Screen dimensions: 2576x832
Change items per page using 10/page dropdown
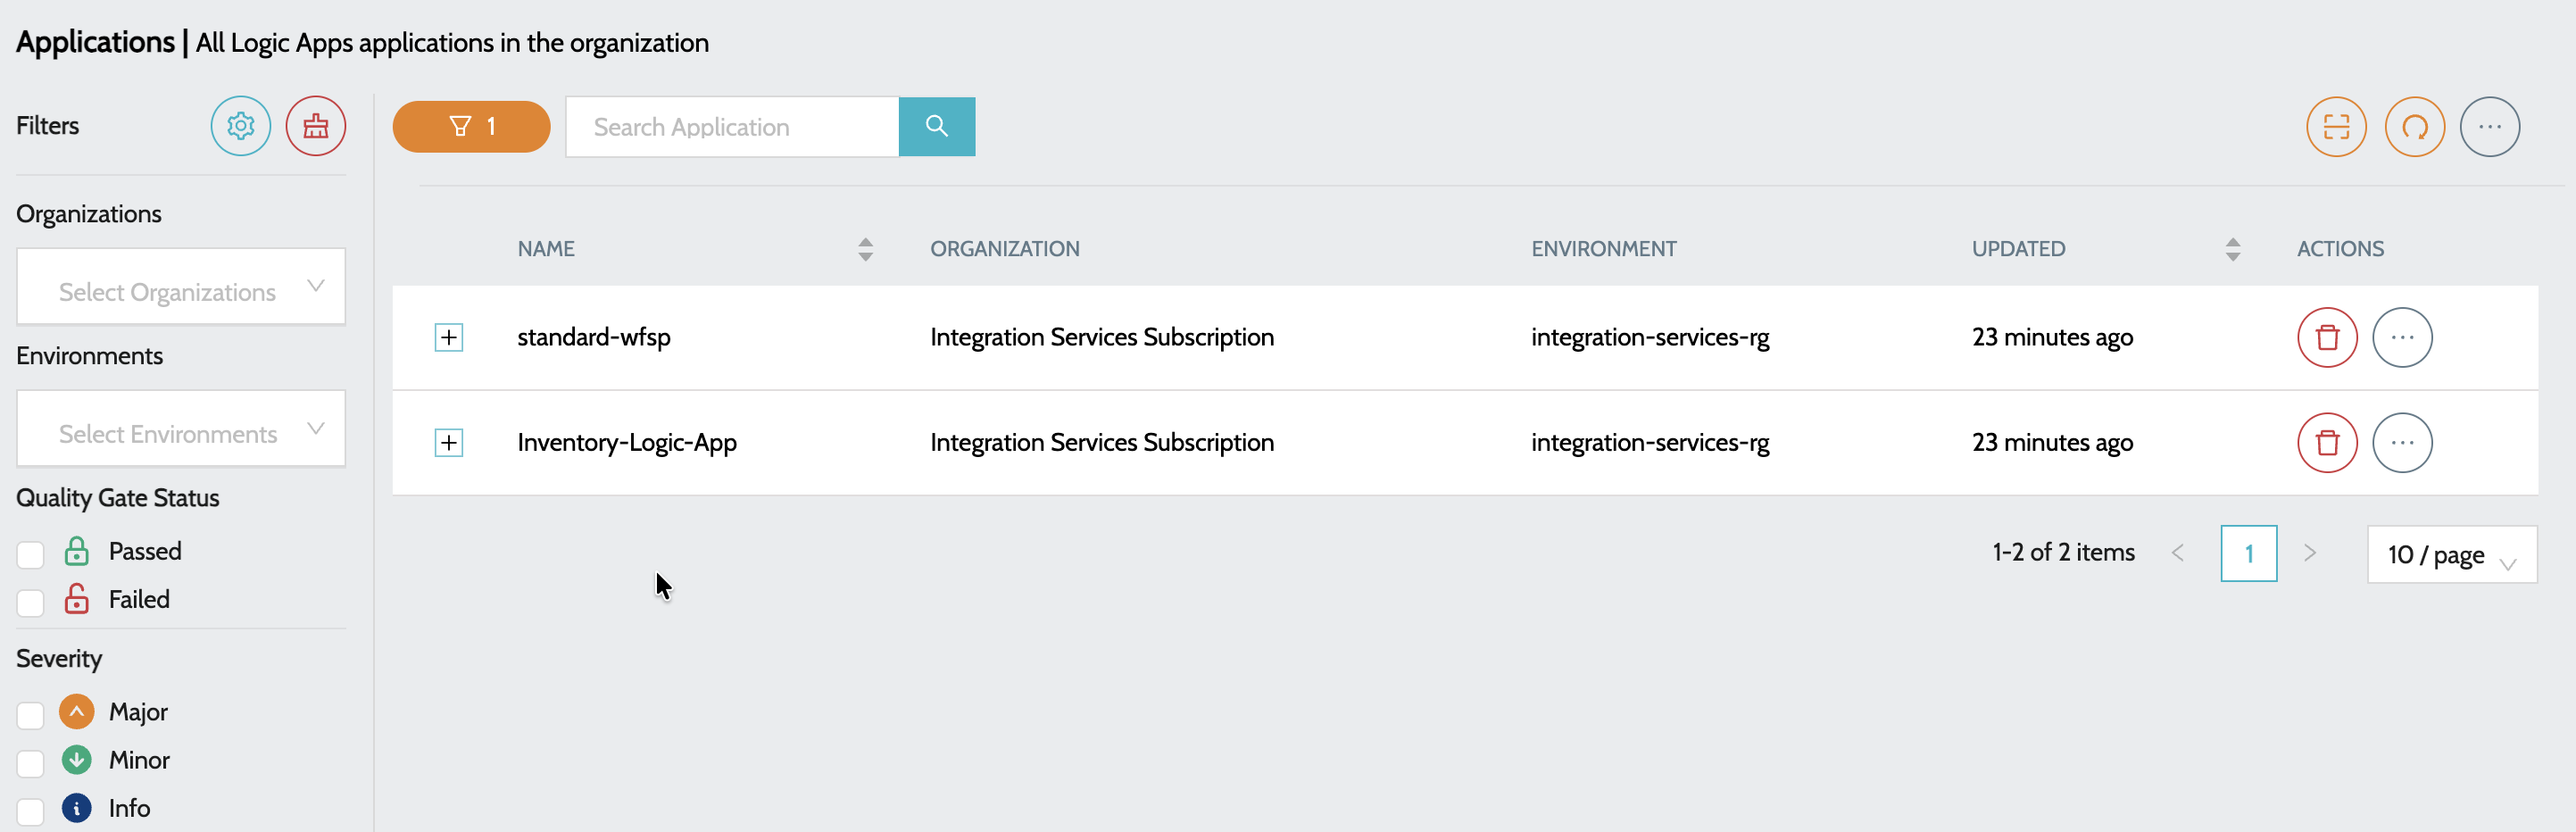(2452, 554)
